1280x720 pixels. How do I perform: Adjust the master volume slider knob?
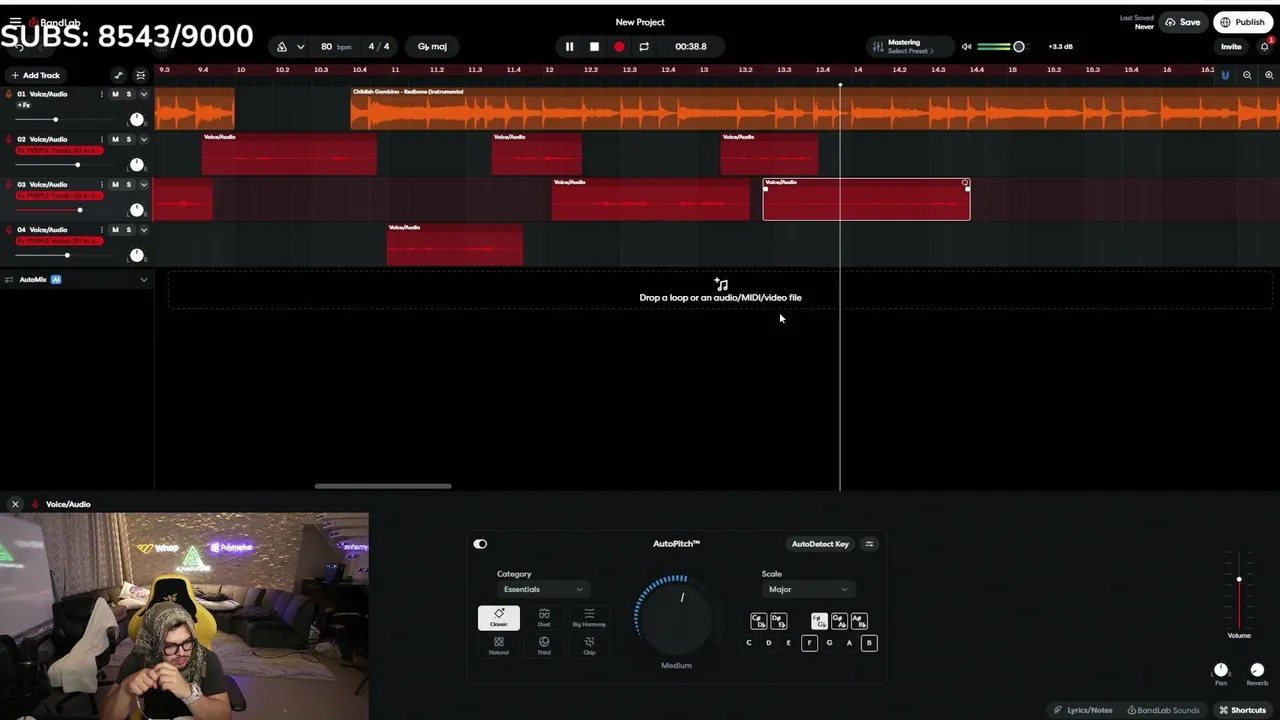coord(1019,47)
